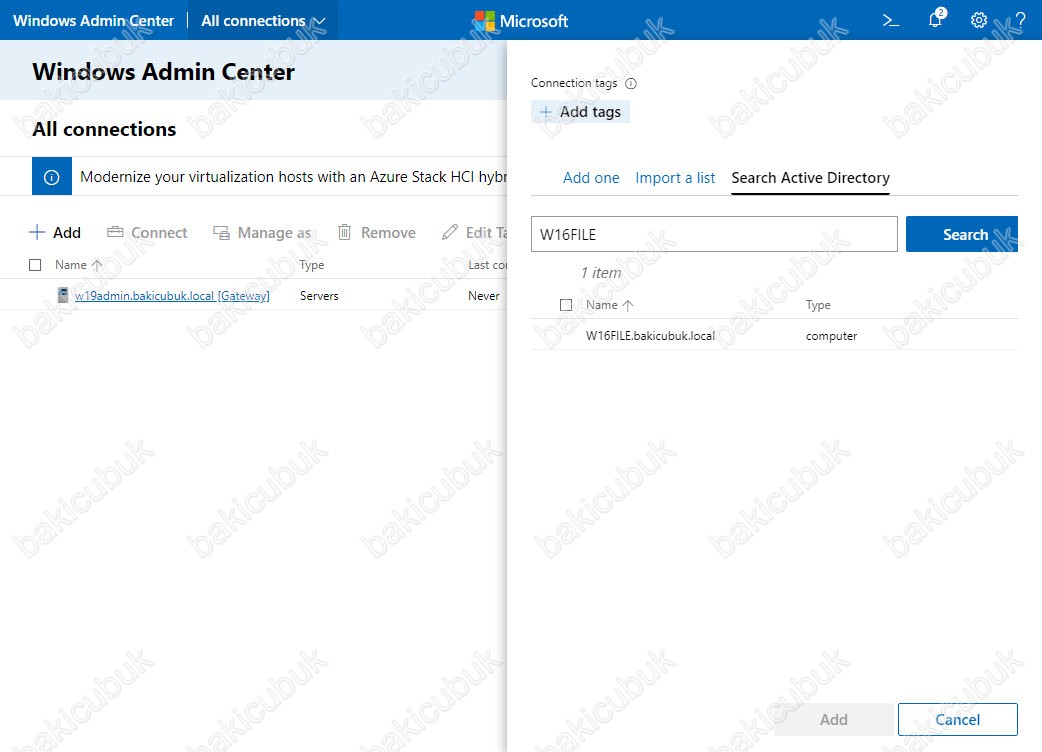1042x752 pixels.
Task: Open settings gear icon
Action: [978, 21]
